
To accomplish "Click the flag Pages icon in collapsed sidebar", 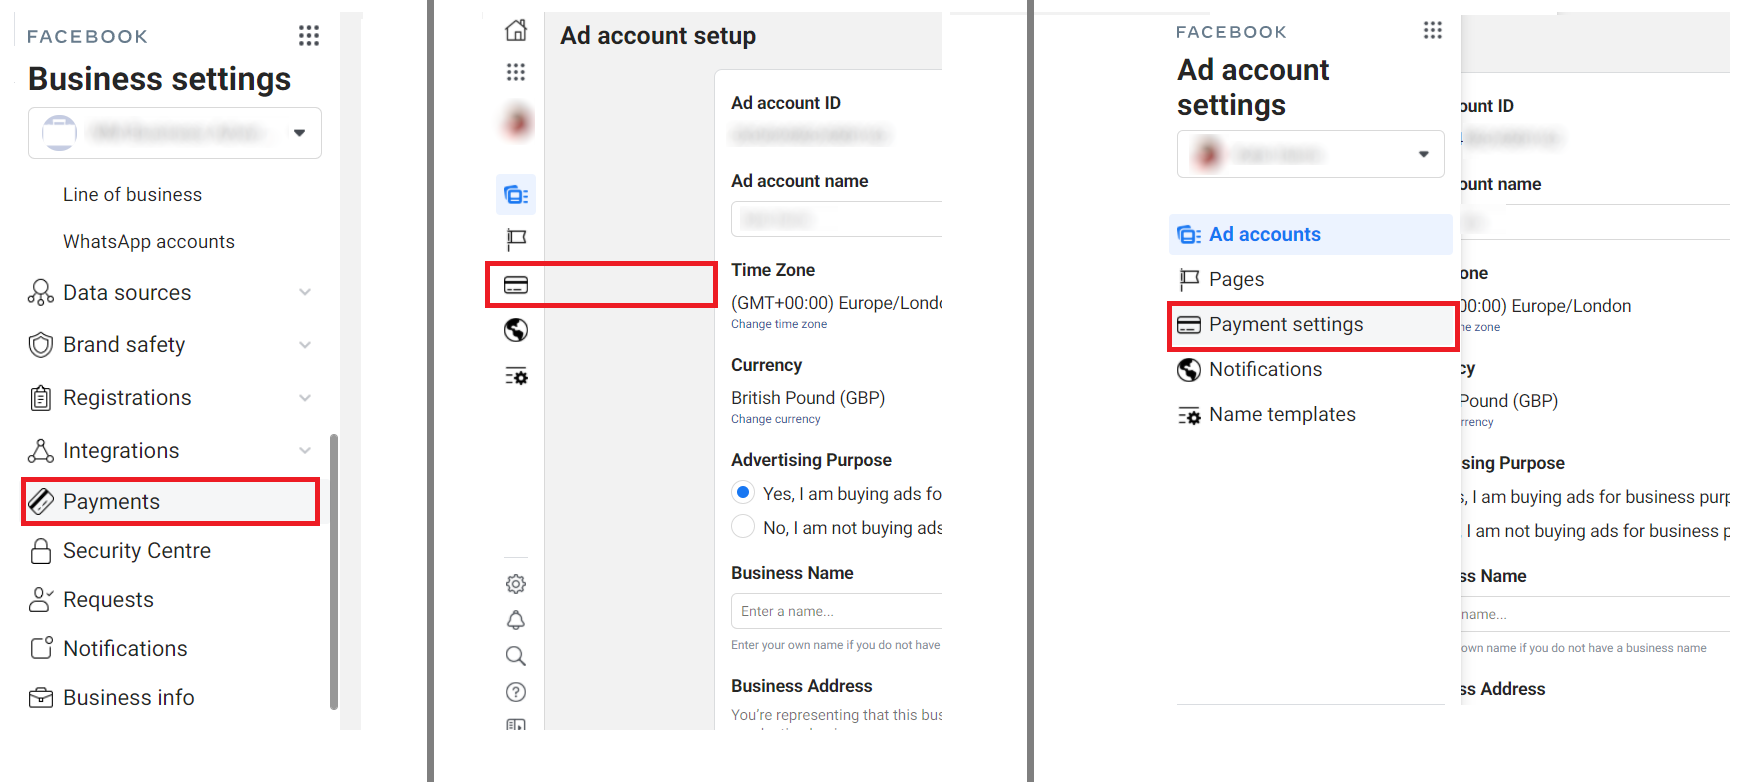I will click(x=516, y=239).
